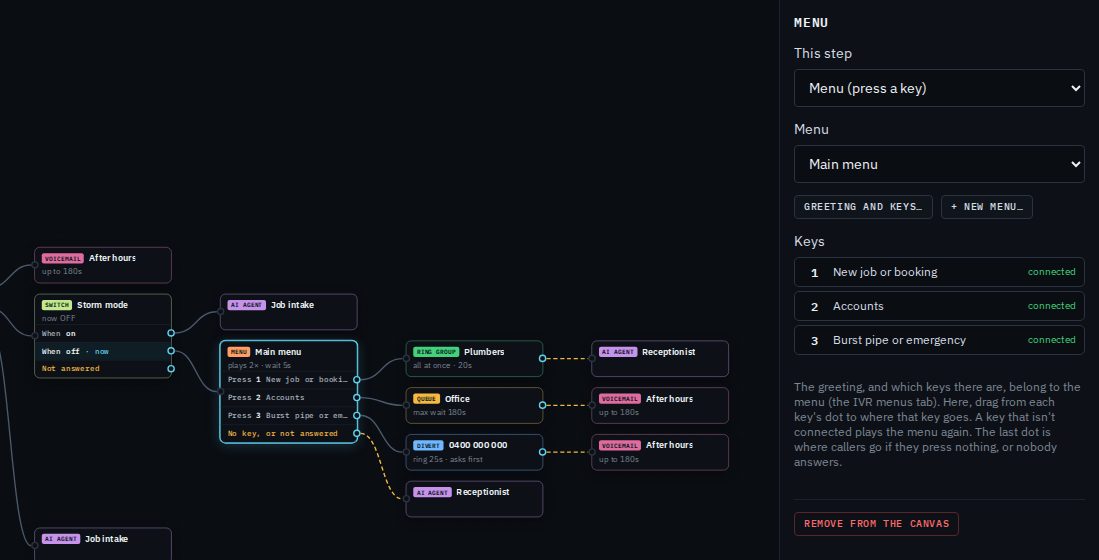
Task: Click the 'When off · now' row
Action: [x=102, y=351]
